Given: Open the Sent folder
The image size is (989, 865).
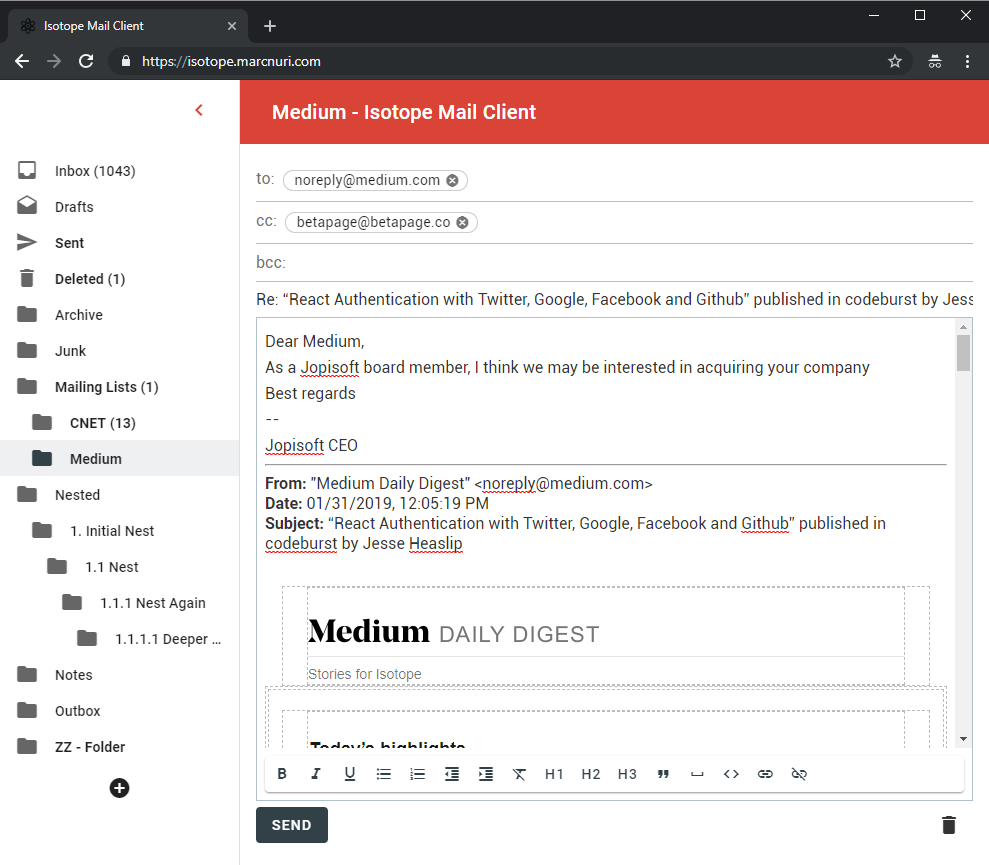Looking at the screenshot, I should (x=119, y=243).
